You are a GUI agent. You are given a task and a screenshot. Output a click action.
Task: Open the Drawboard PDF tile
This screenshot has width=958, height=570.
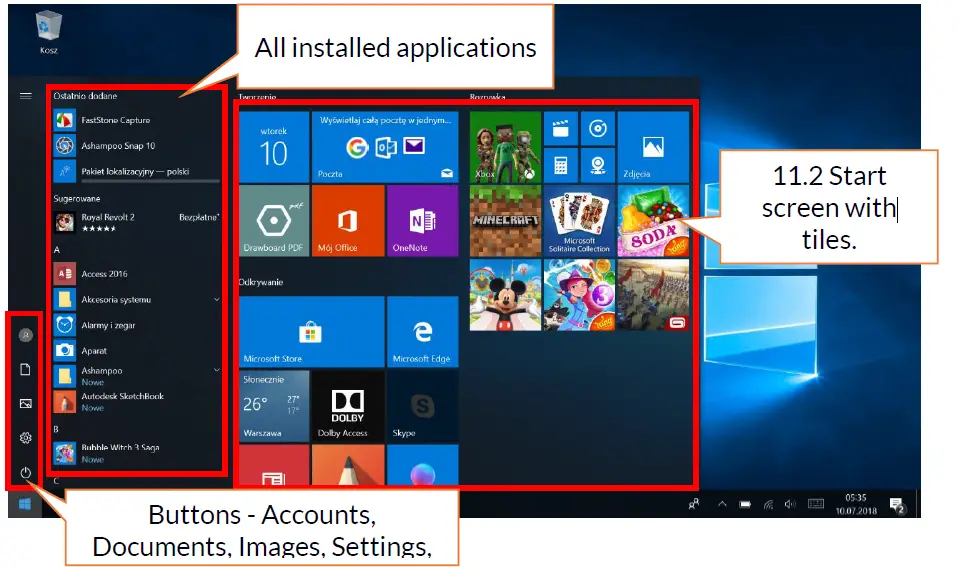[274, 221]
